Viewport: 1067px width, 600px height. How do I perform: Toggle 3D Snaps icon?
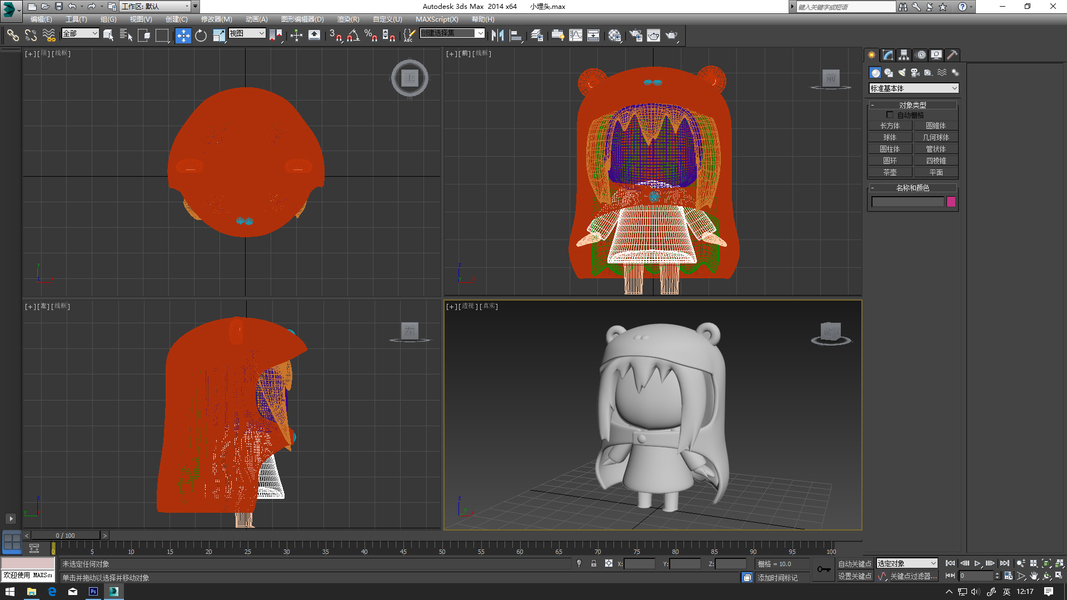(335, 35)
